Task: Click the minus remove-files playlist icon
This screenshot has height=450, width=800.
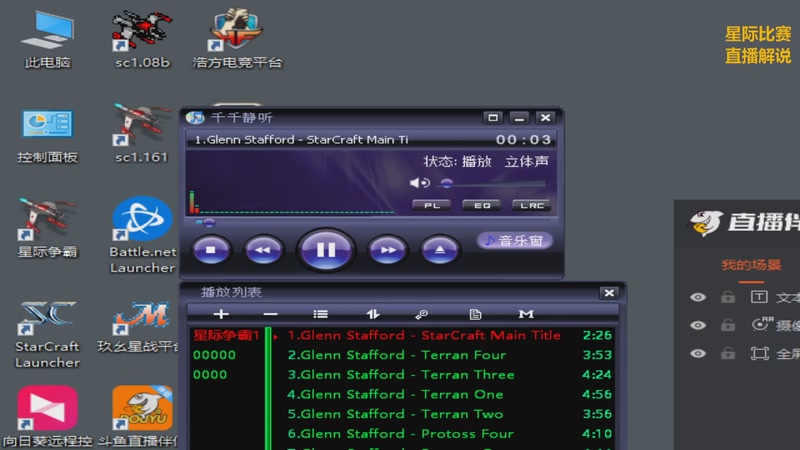Action: click(270, 314)
